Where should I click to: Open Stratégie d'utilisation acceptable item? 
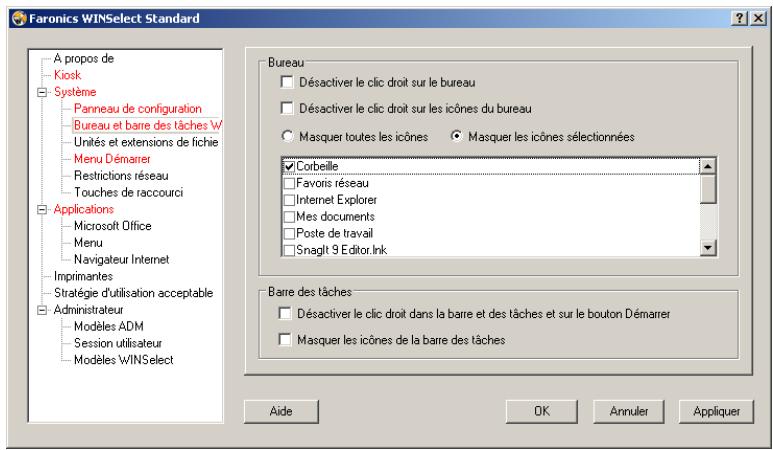click(133, 293)
